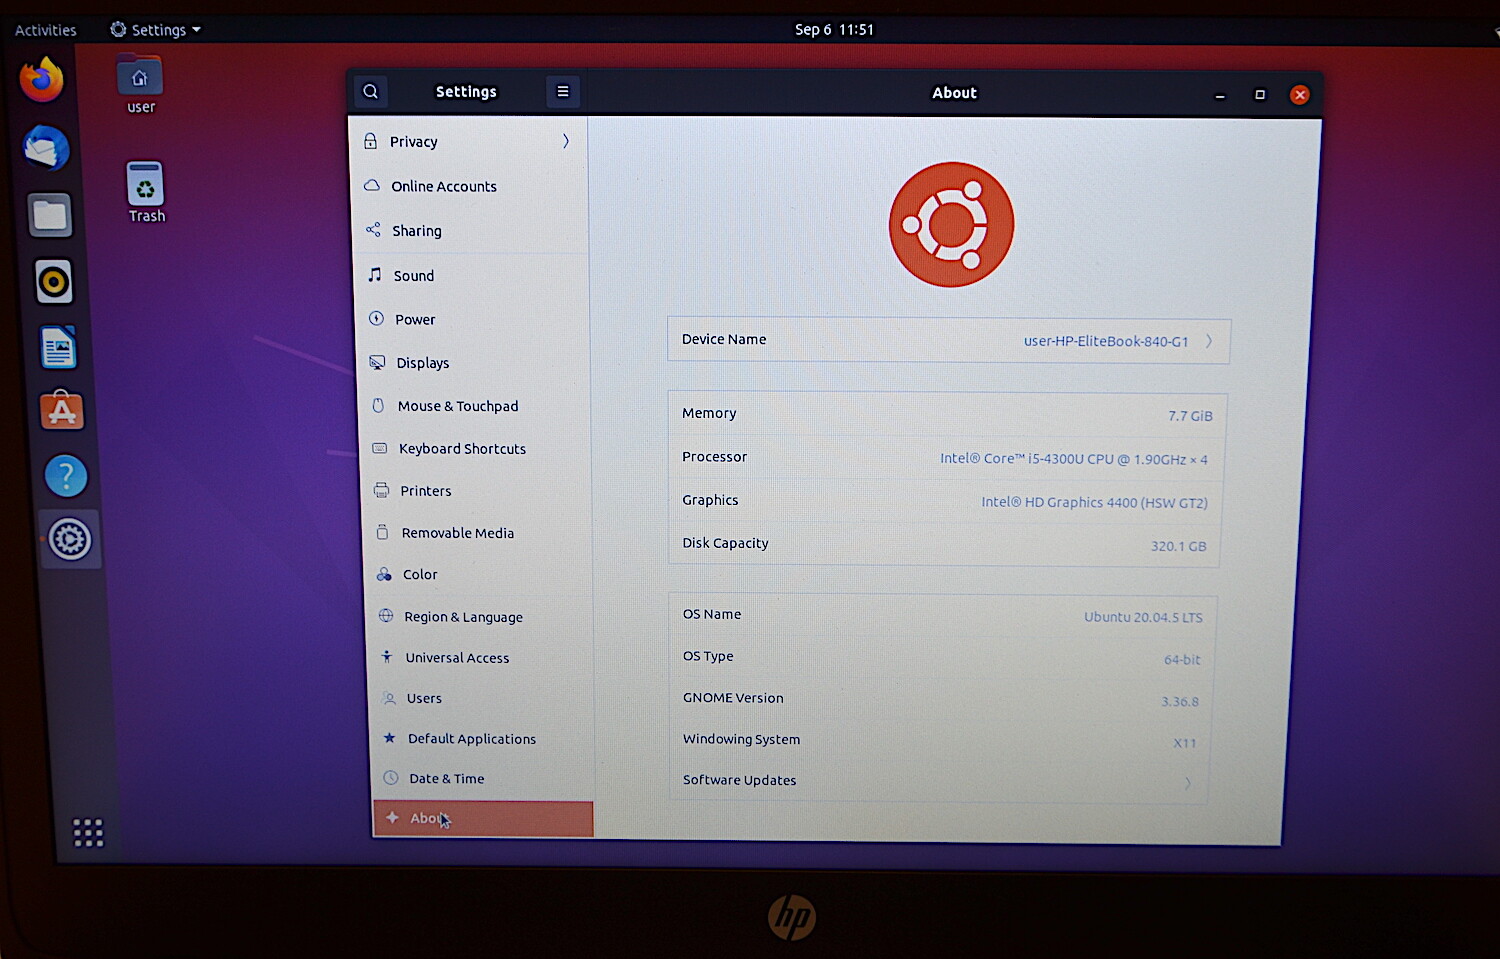The height and width of the screenshot is (959, 1500).
Task: Open Thunderbird mail from the dock
Action: [46, 149]
